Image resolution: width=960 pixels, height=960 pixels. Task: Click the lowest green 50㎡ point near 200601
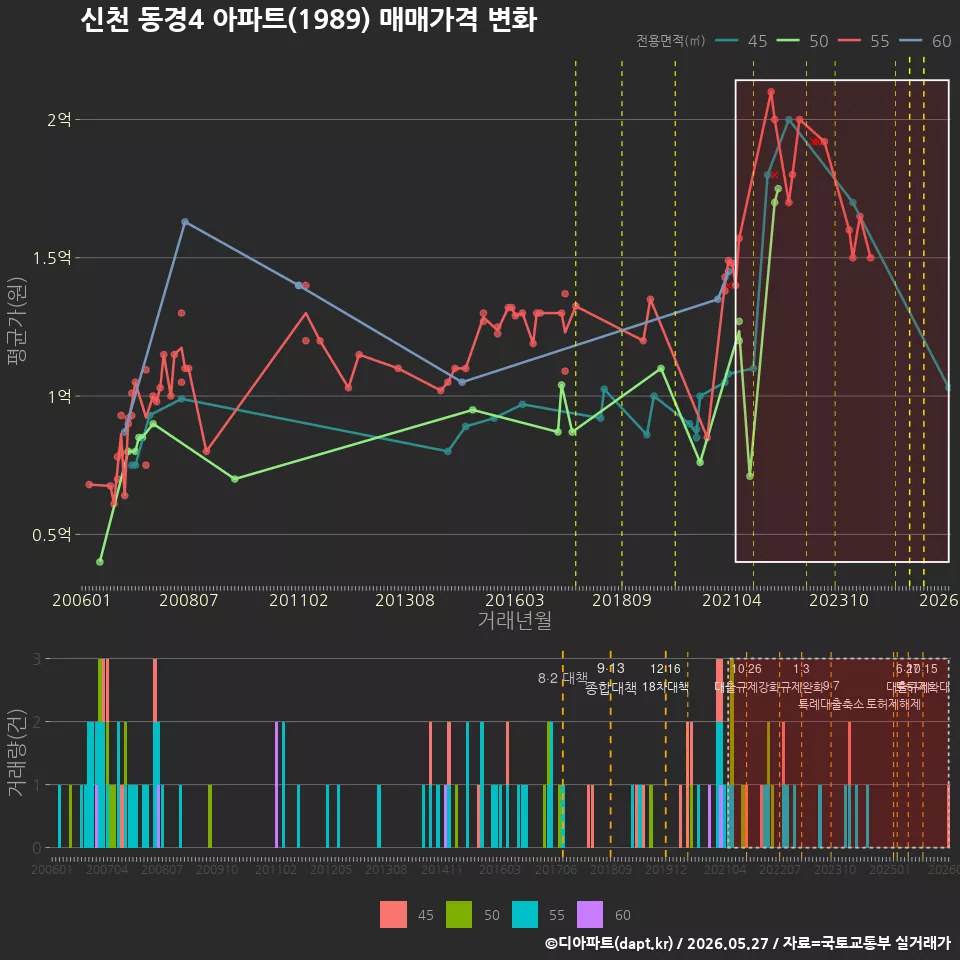click(100, 562)
